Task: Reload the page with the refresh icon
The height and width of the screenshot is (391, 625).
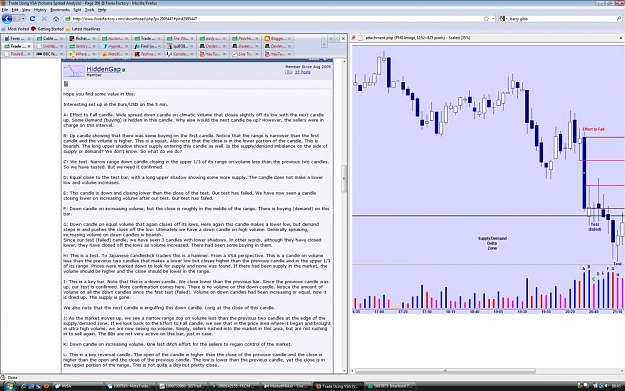Action: pyautogui.click(x=32, y=19)
